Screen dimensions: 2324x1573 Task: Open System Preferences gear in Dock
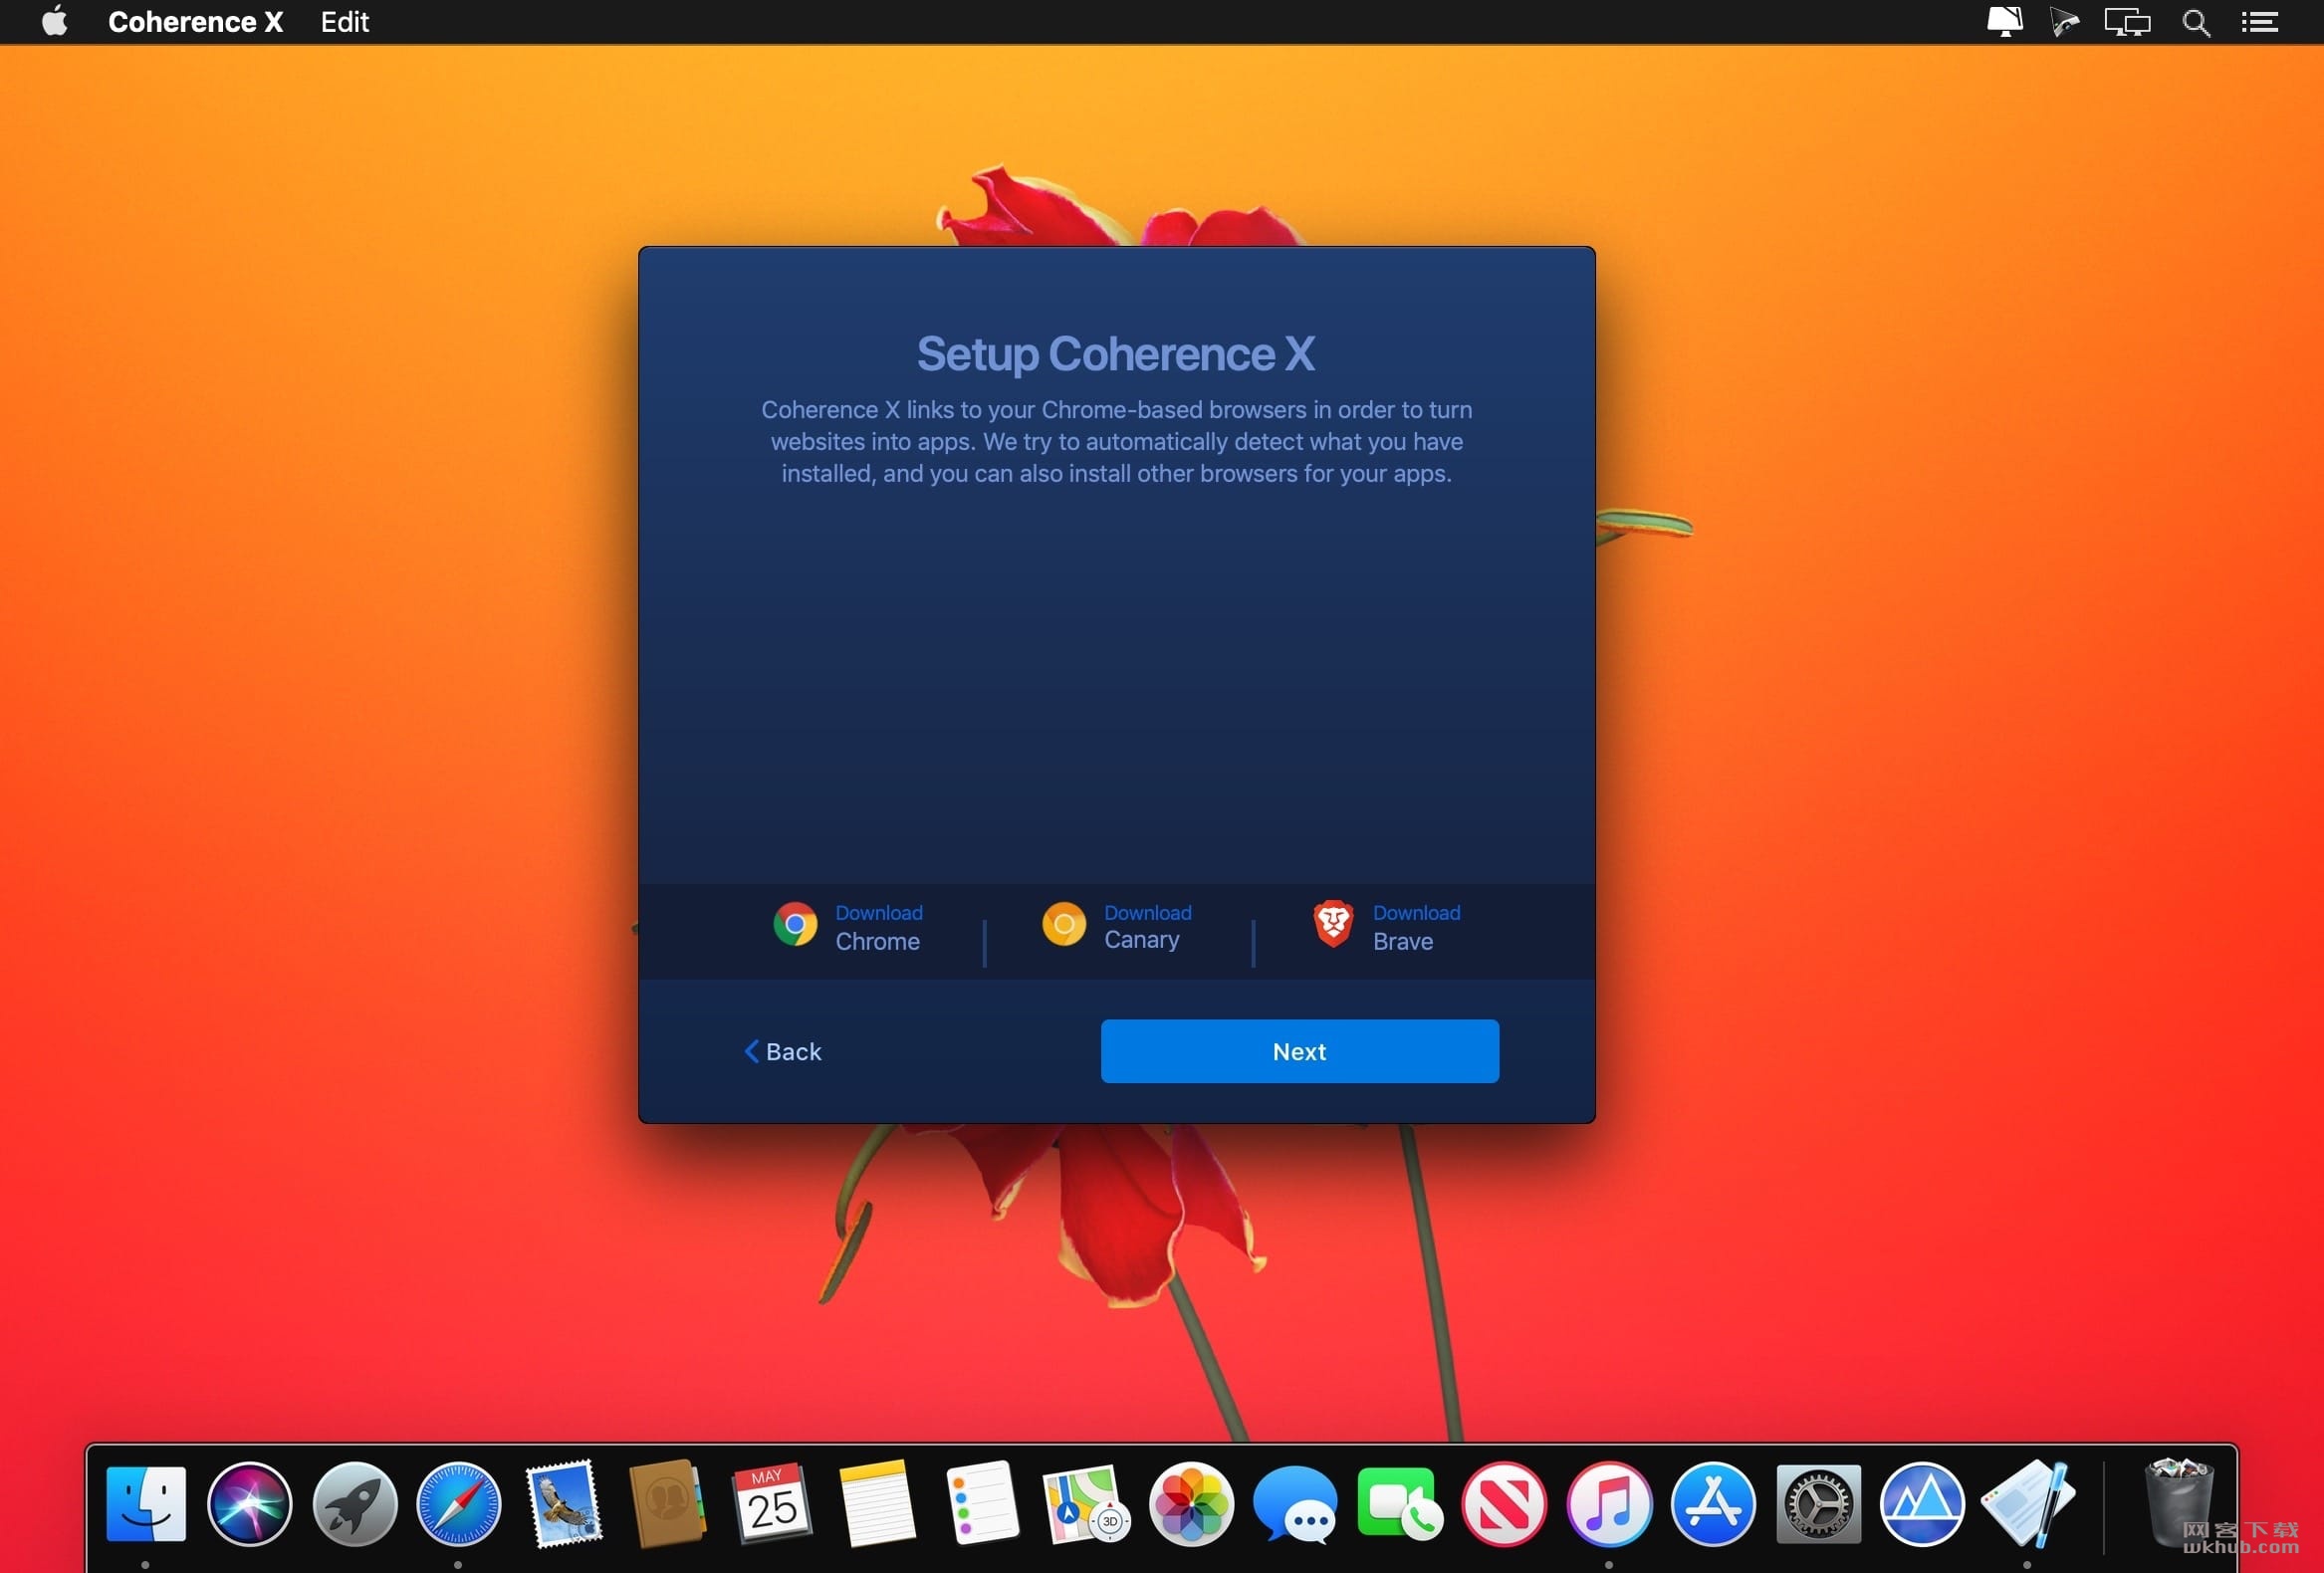pyautogui.click(x=1818, y=1503)
